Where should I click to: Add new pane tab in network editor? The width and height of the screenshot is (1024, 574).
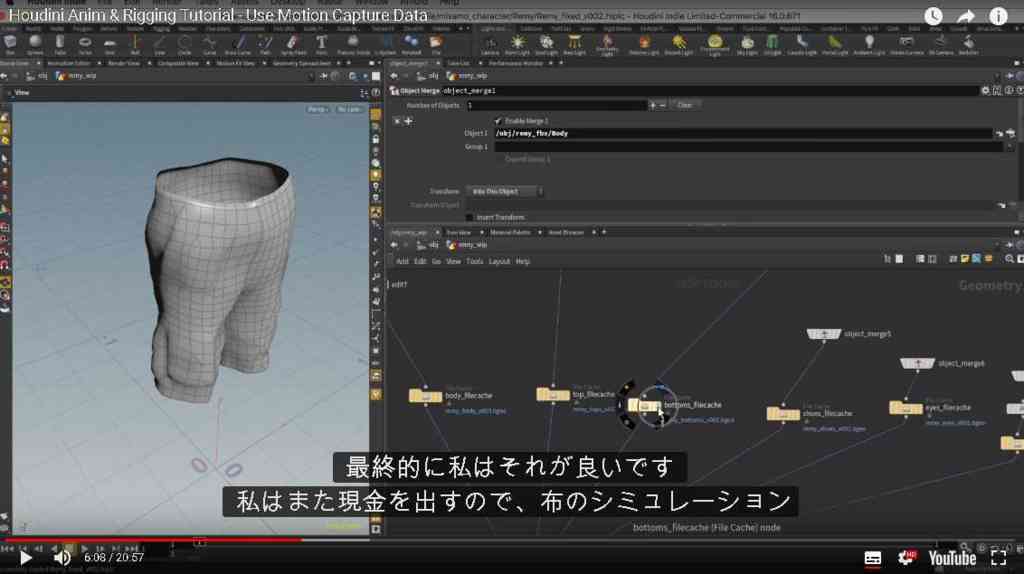point(604,232)
